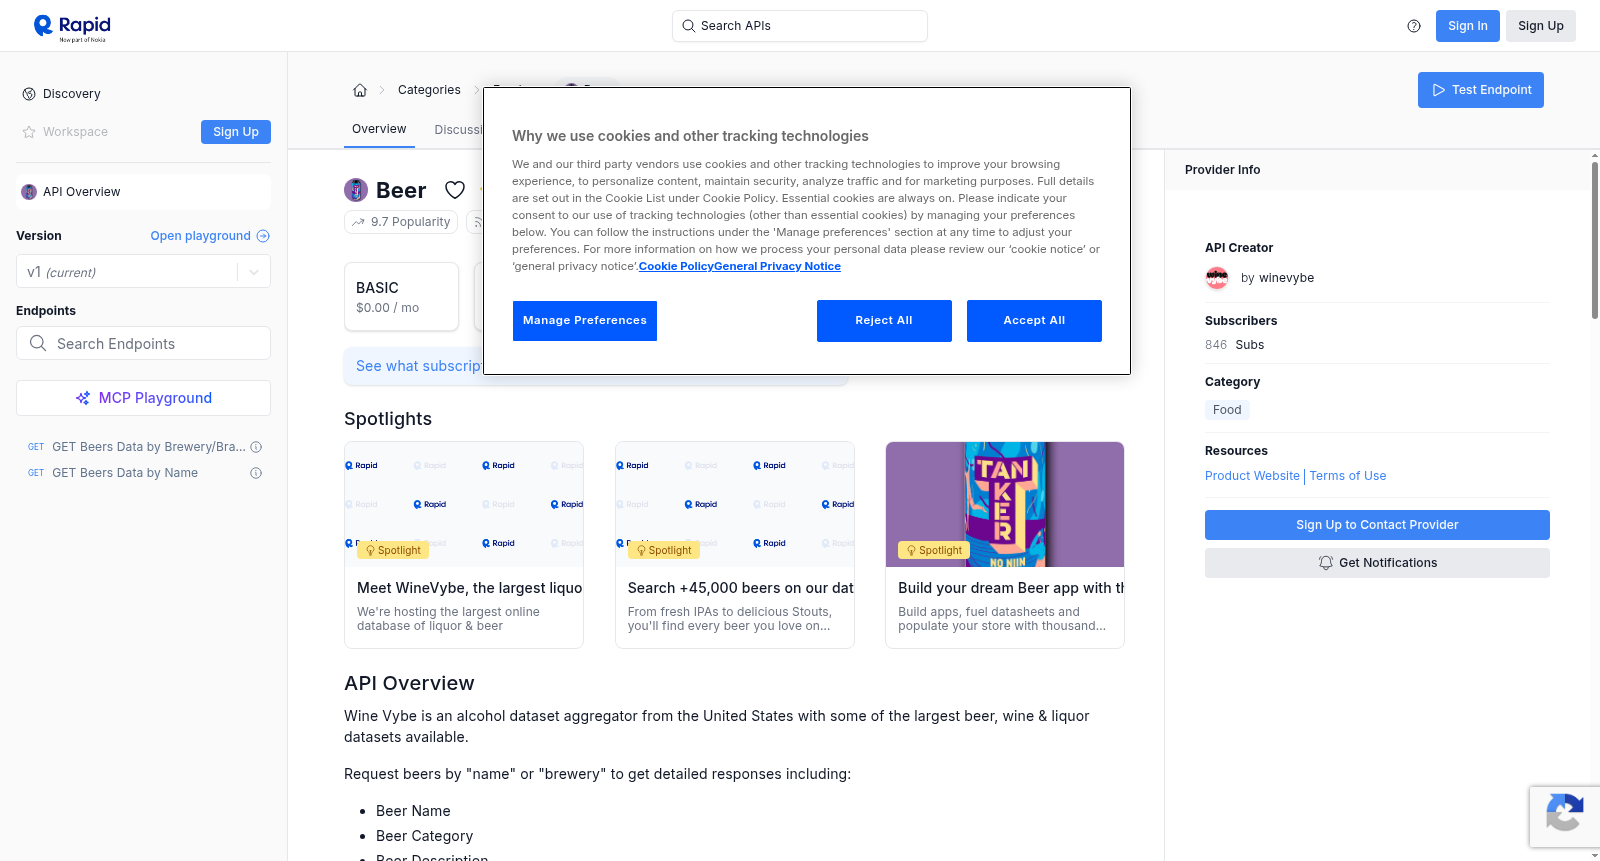Click the 9.7 Popularity badge

(401, 222)
